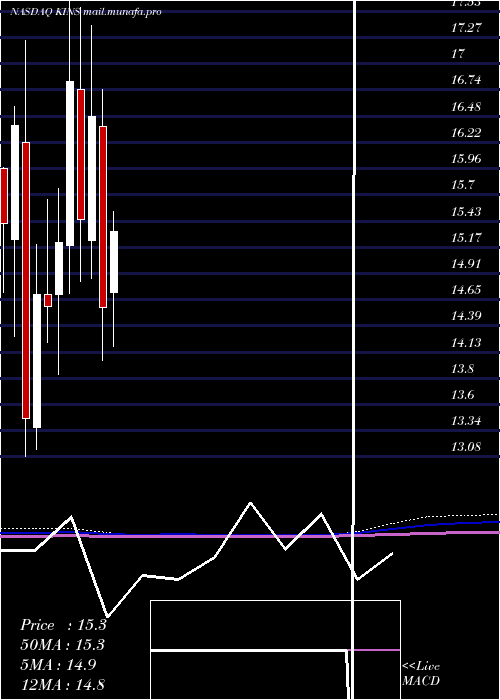The width and height of the screenshot is (500, 700).
Task: Click the 13.8 price axis label
Action: (x=462, y=369)
